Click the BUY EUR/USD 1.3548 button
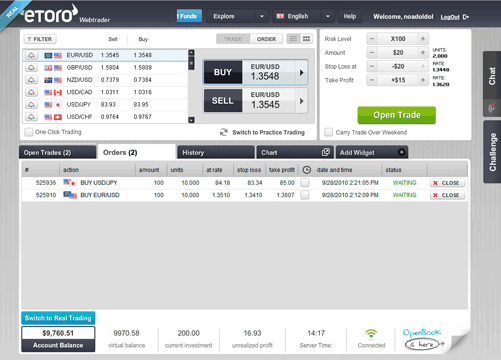This screenshot has height=360, width=501. point(256,72)
